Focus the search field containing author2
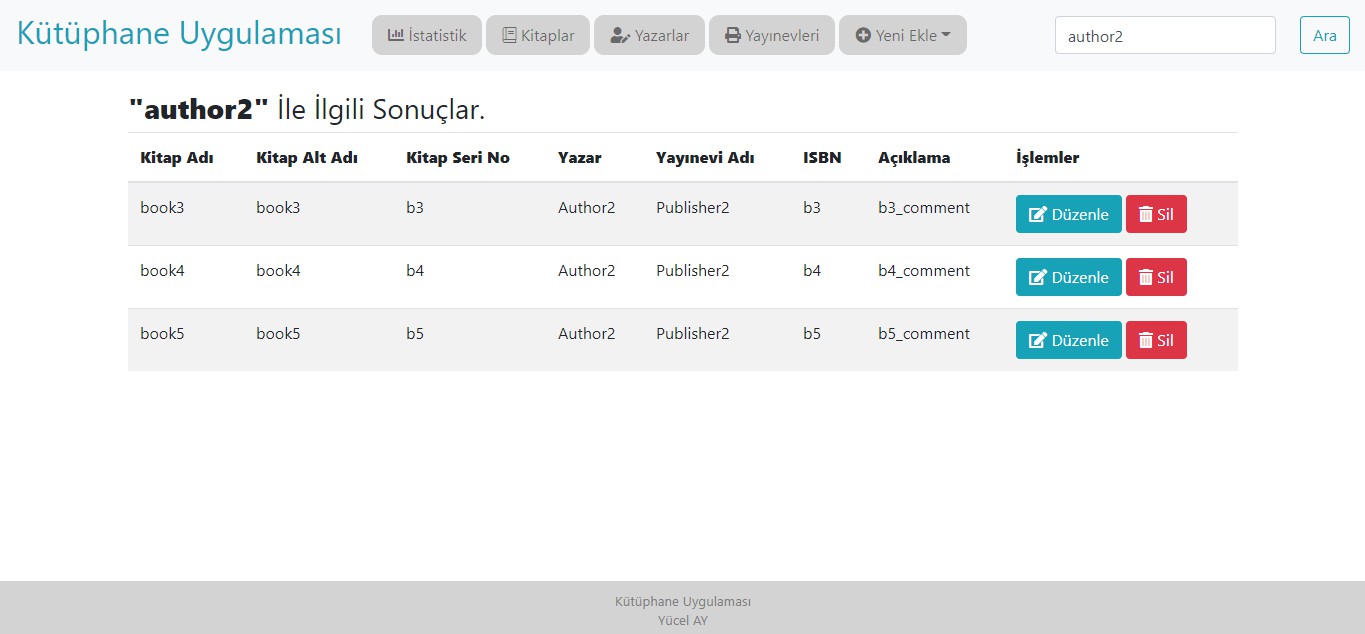The height and width of the screenshot is (634, 1365). [x=1165, y=36]
